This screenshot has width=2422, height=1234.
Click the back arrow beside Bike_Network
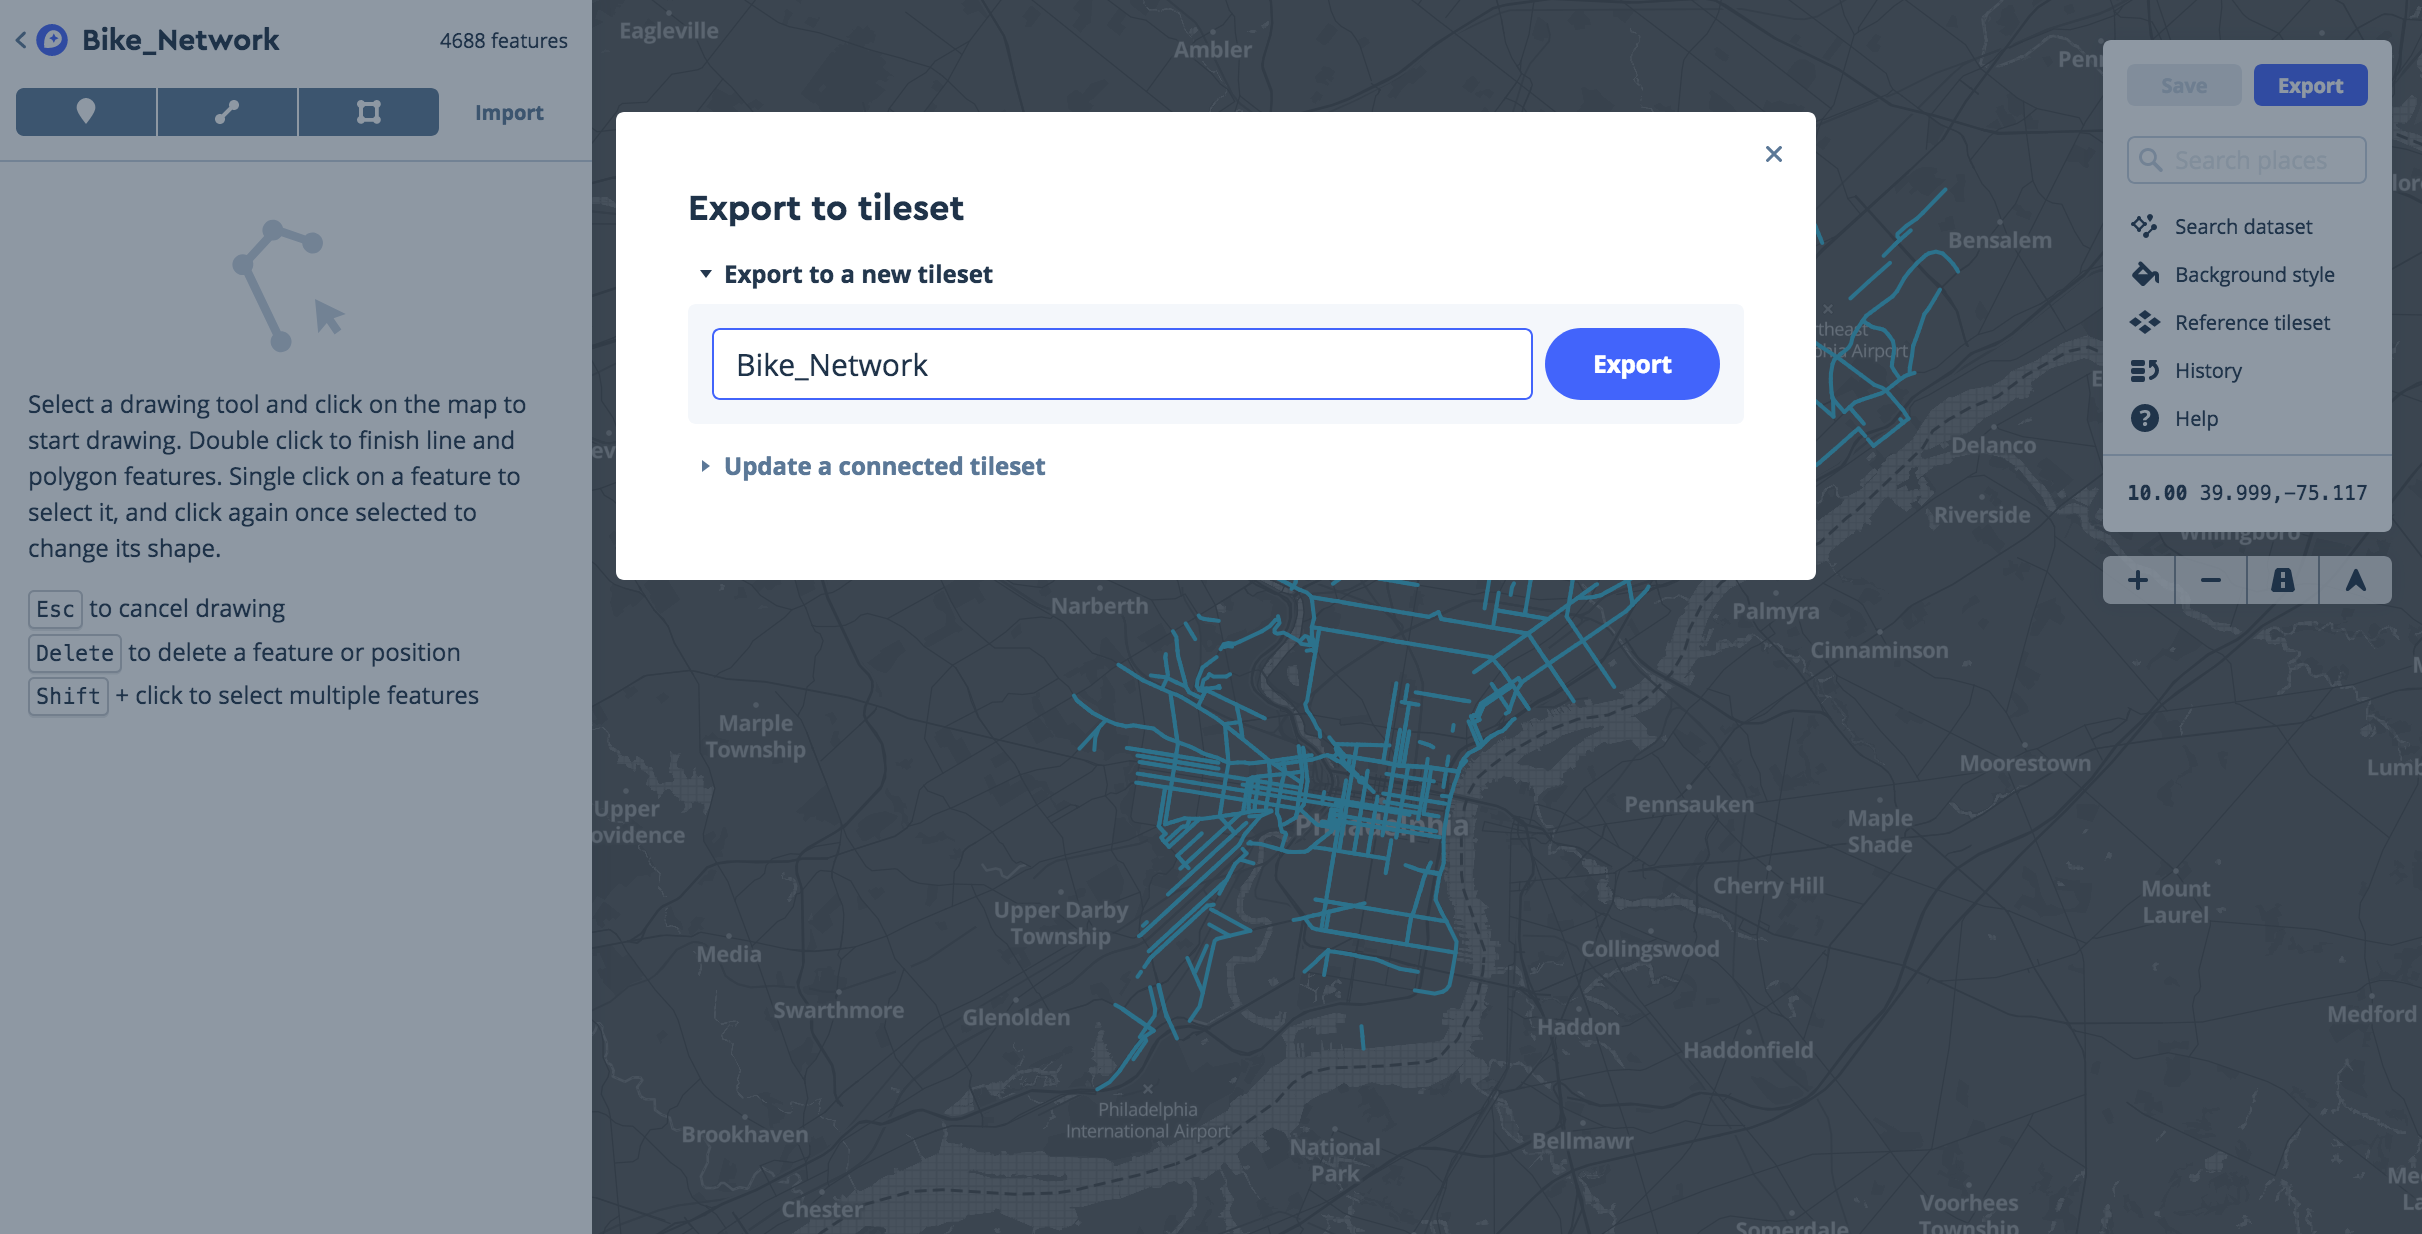(x=21, y=40)
